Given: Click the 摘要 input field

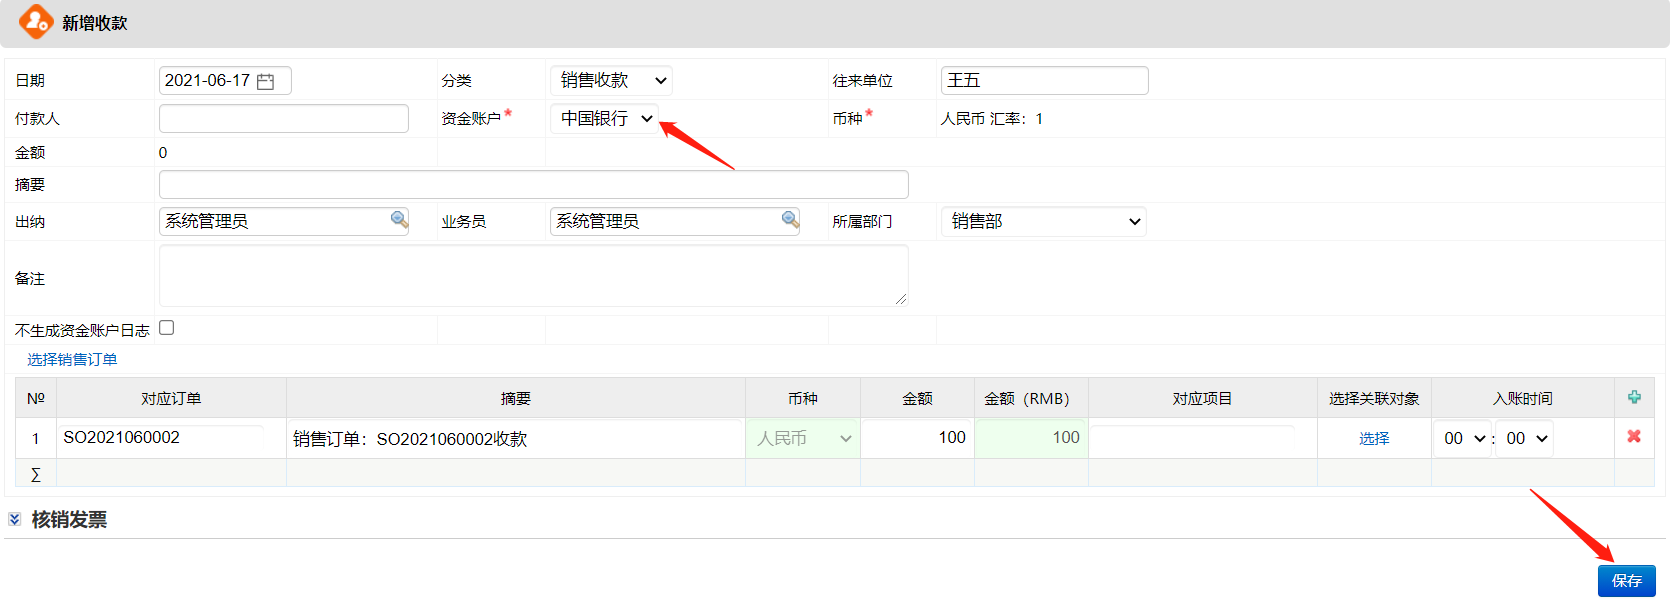Looking at the screenshot, I should pyautogui.click(x=534, y=184).
